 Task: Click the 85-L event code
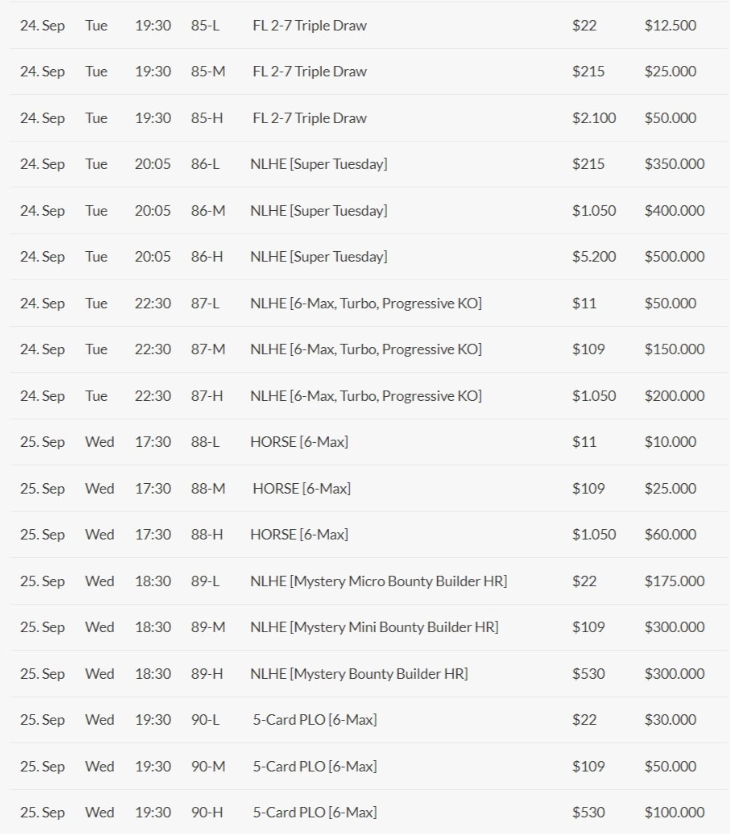(x=205, y=25)
